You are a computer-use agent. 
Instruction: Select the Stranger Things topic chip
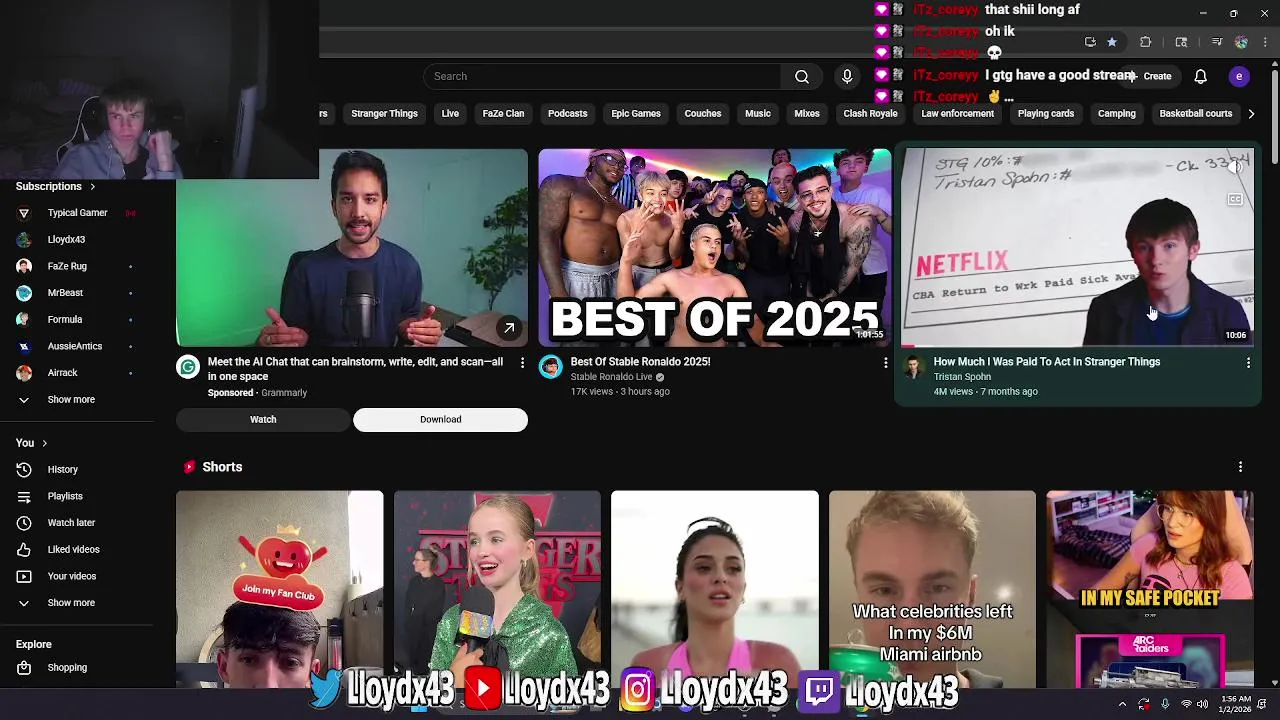point(384,114)
